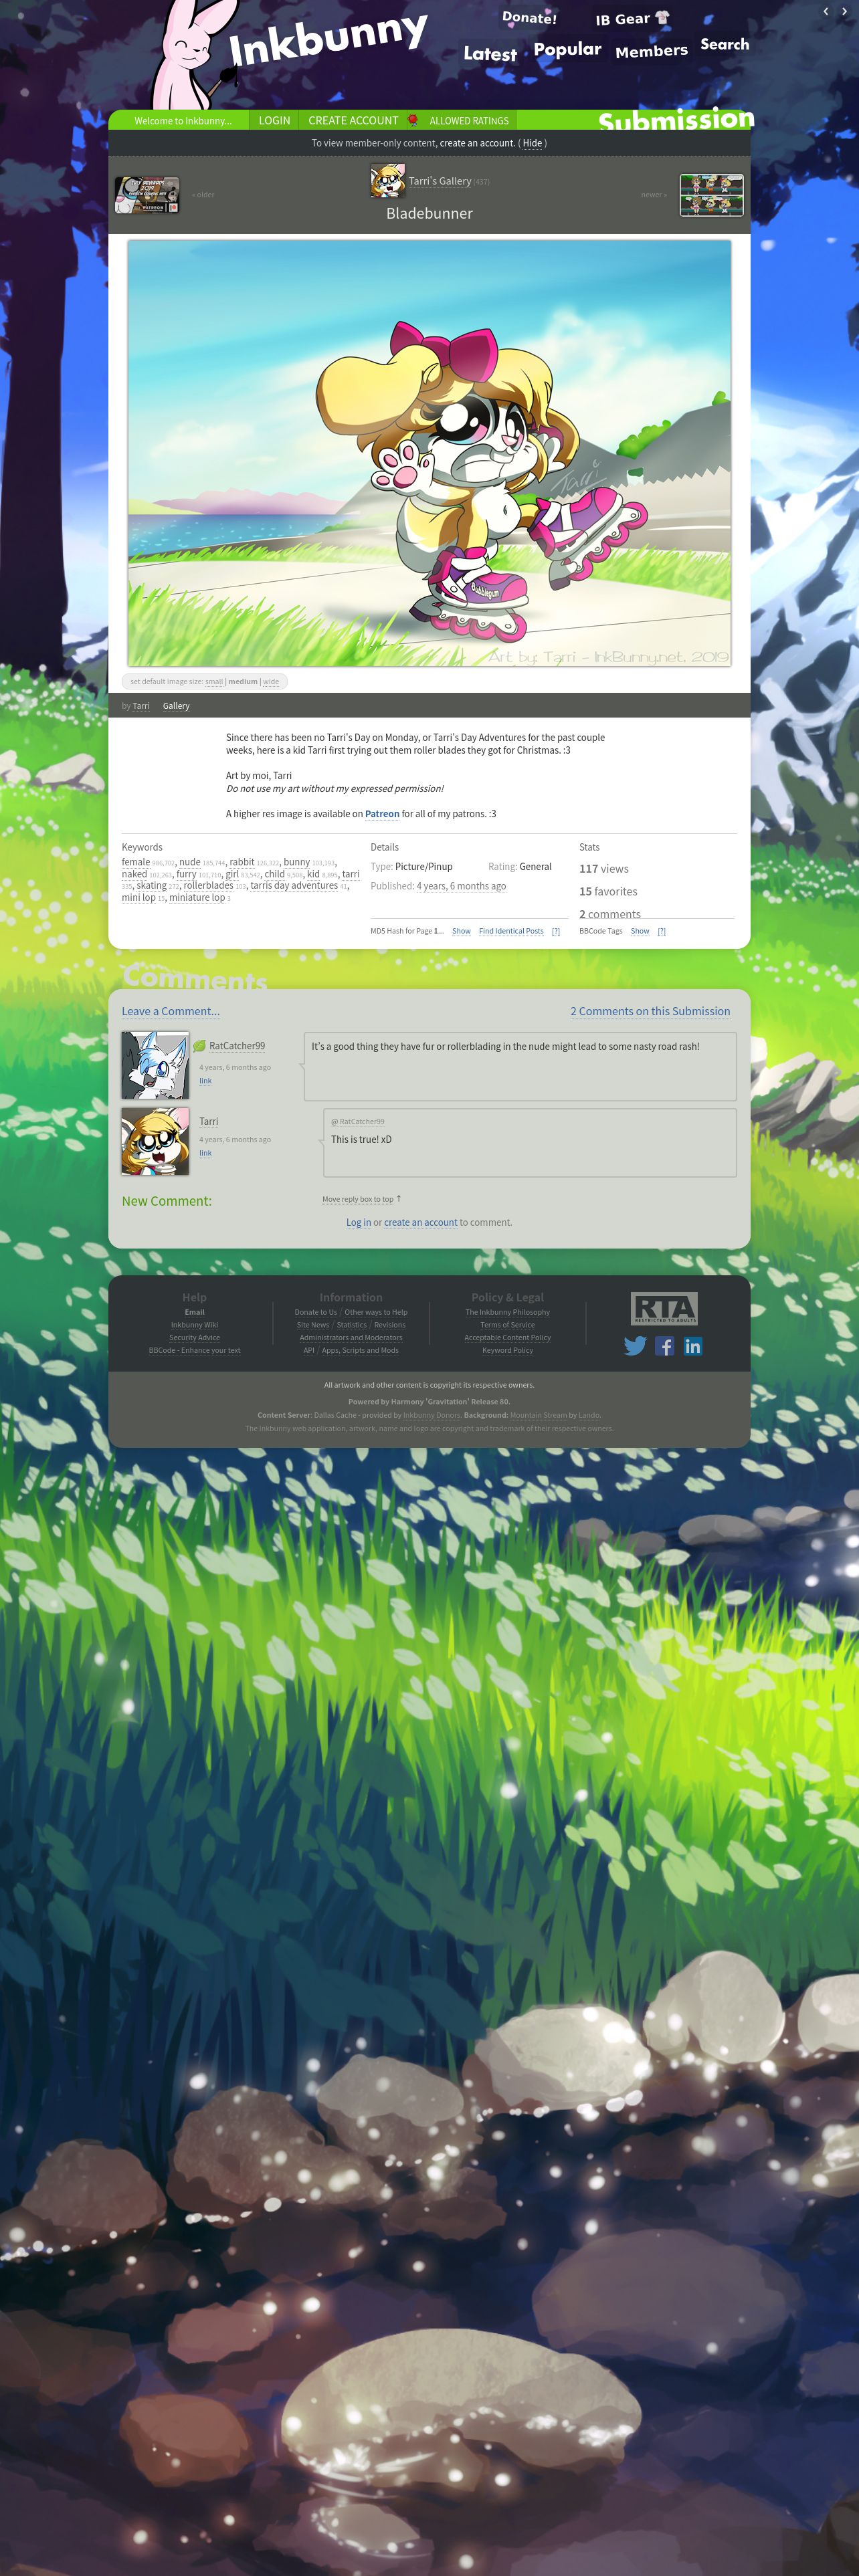
Task: Click the [?] help beside BBCode Tags
Action: 661,931
